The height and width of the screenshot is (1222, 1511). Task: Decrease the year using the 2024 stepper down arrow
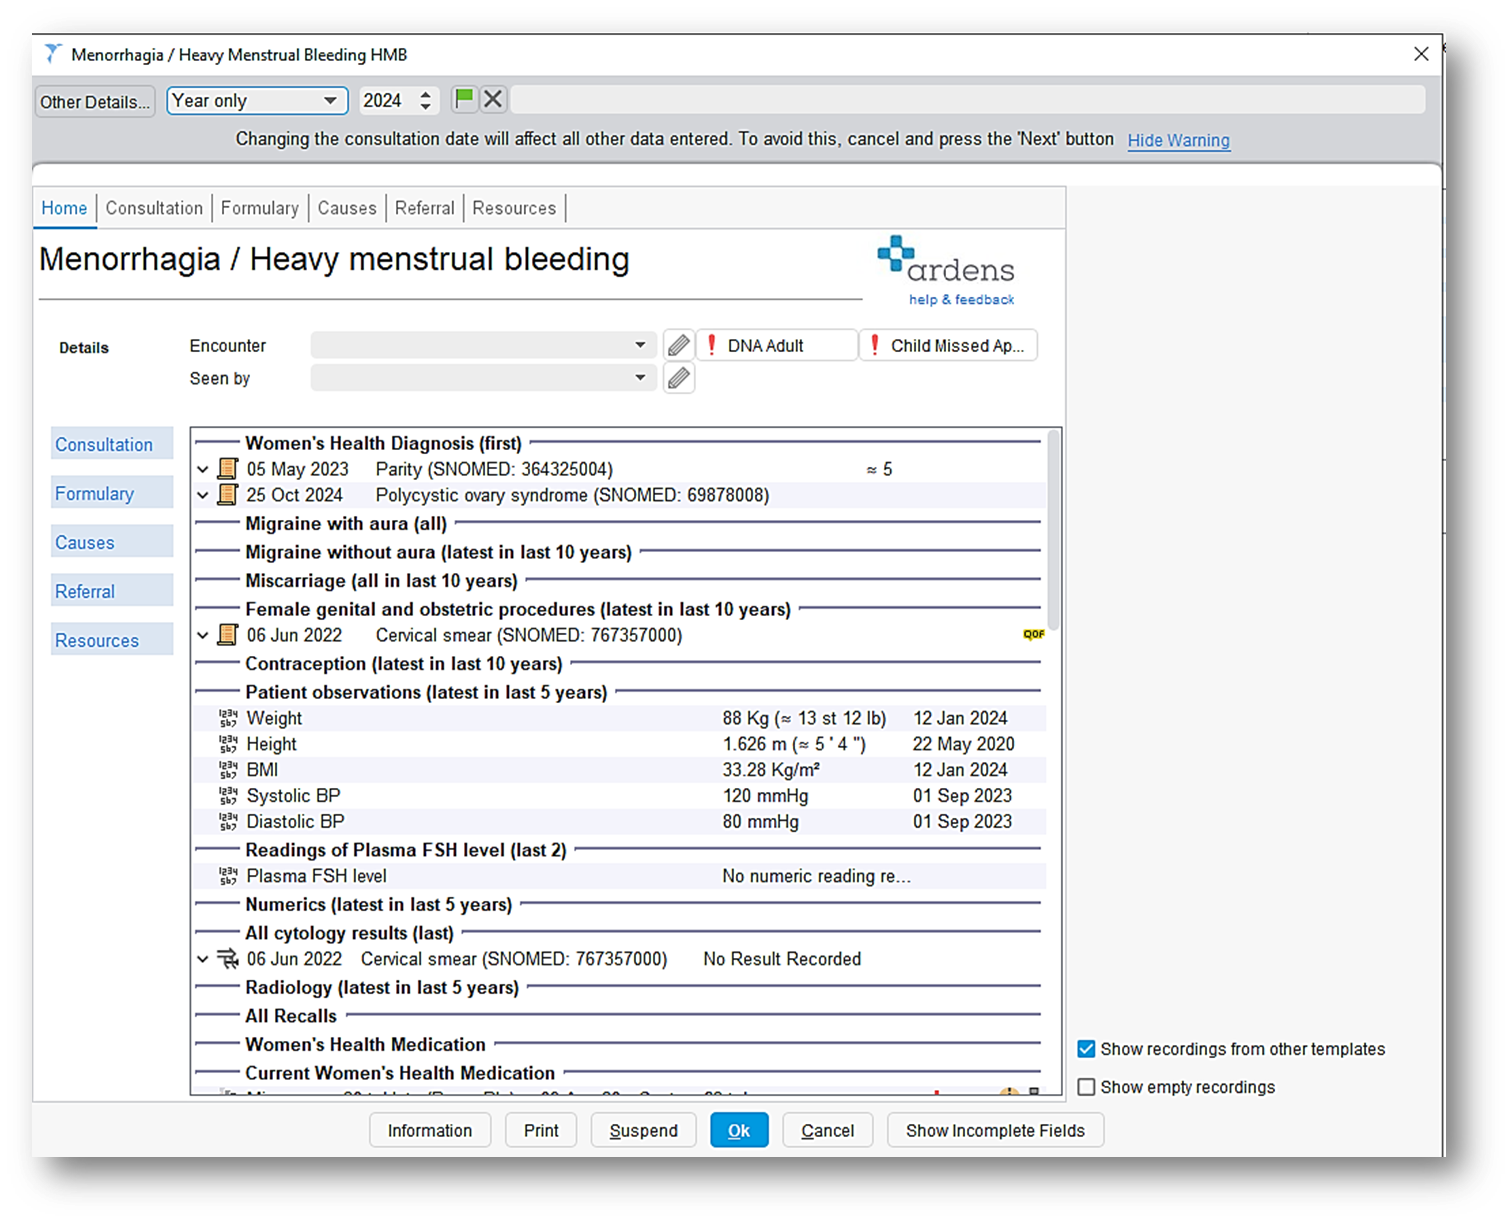click(x=426, y=106)
